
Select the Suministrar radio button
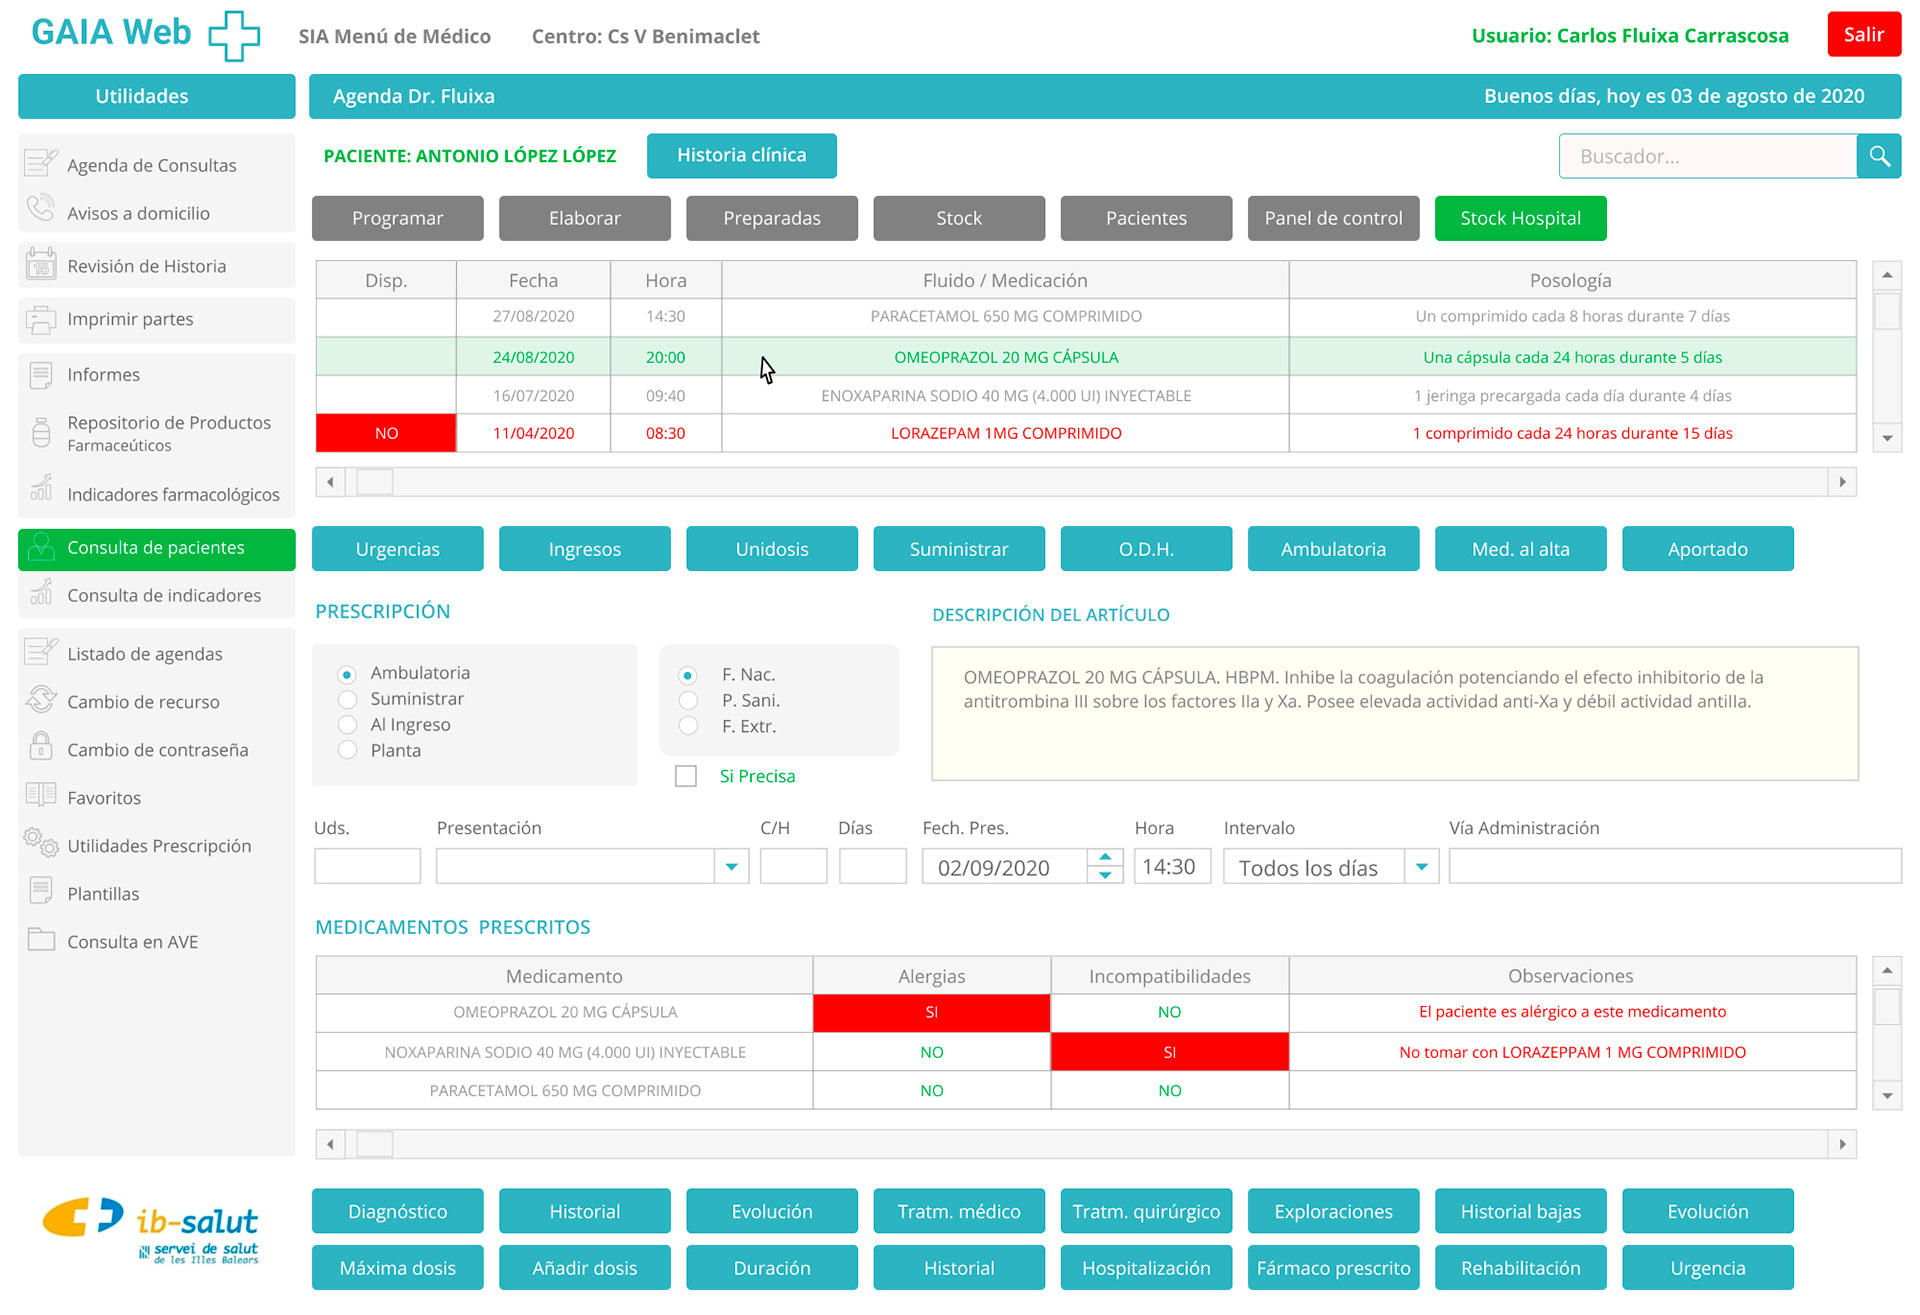(348, 699)
